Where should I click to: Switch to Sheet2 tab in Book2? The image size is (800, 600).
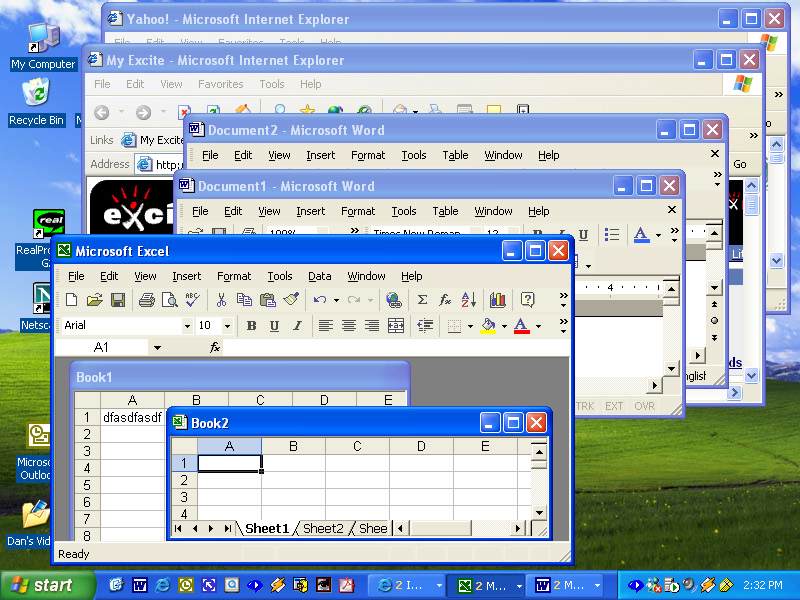[323, 529]
